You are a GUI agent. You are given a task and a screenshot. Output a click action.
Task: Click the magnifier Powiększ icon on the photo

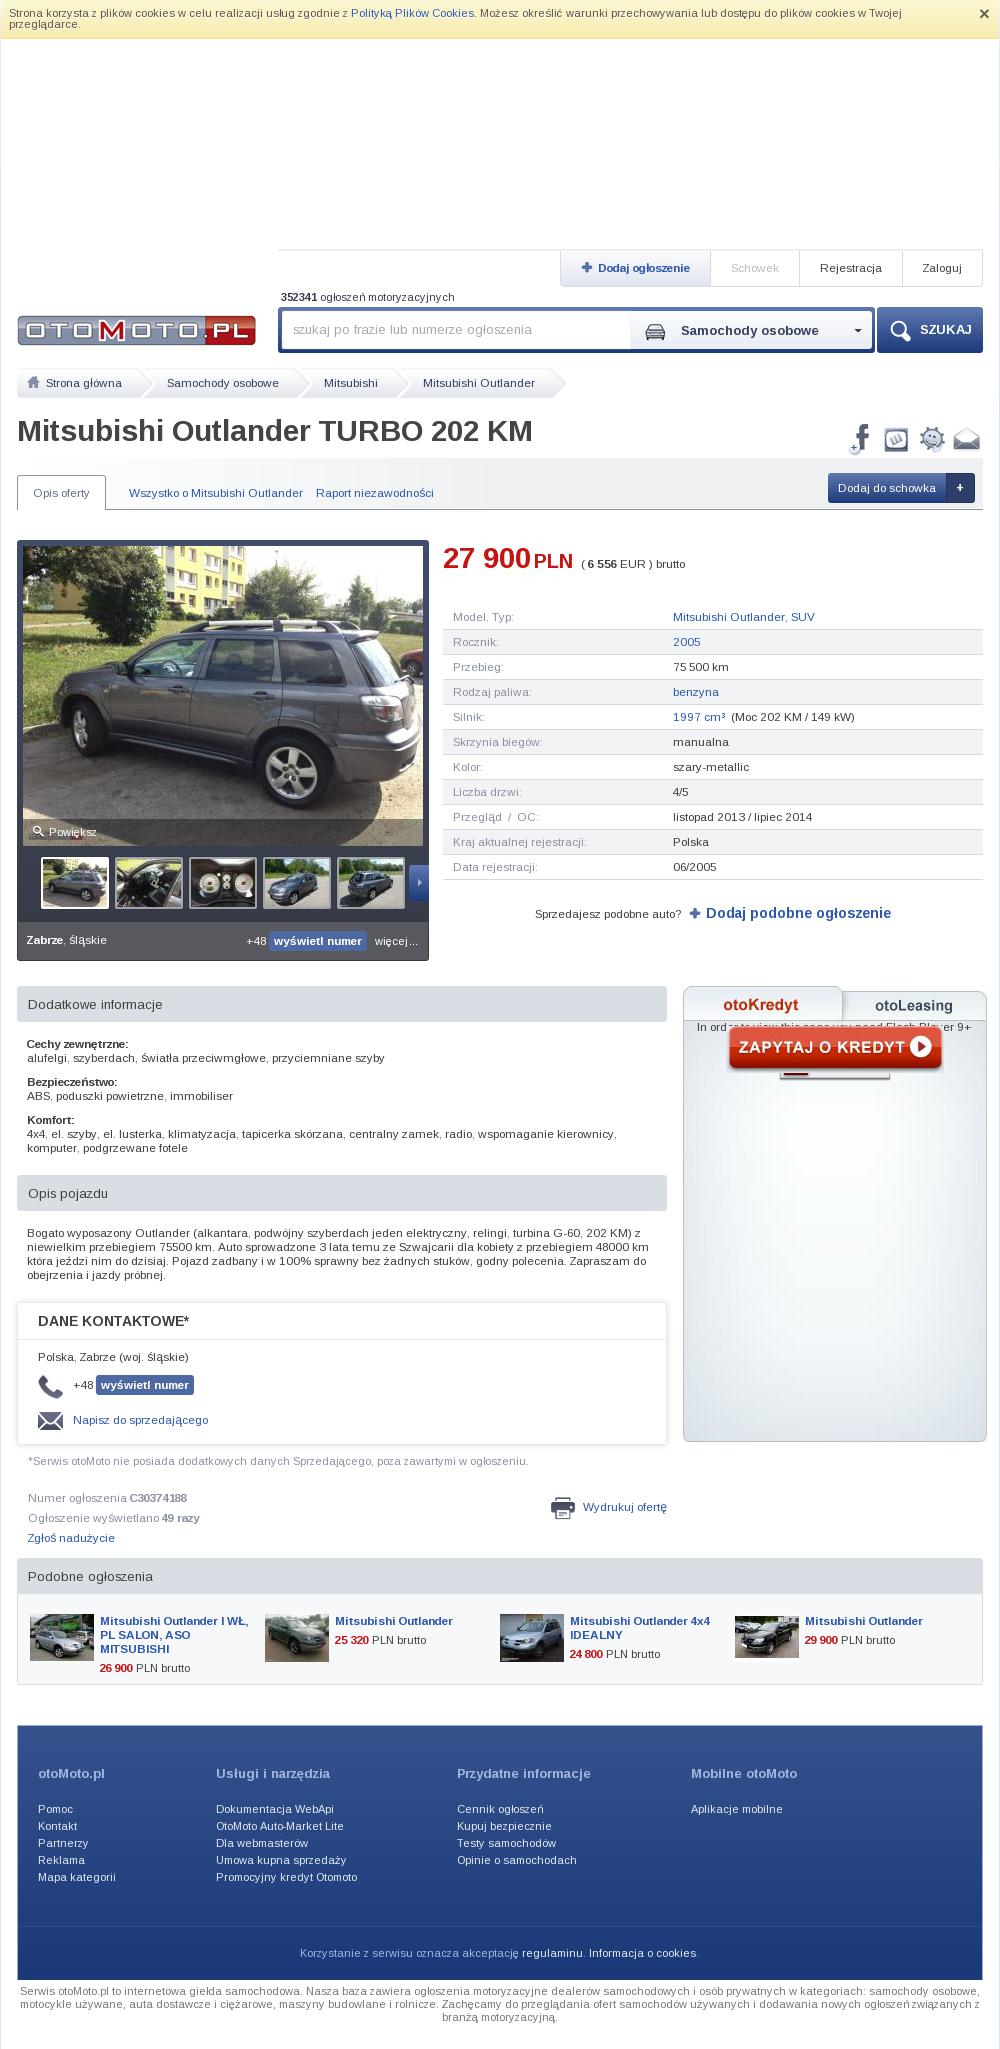39,832
